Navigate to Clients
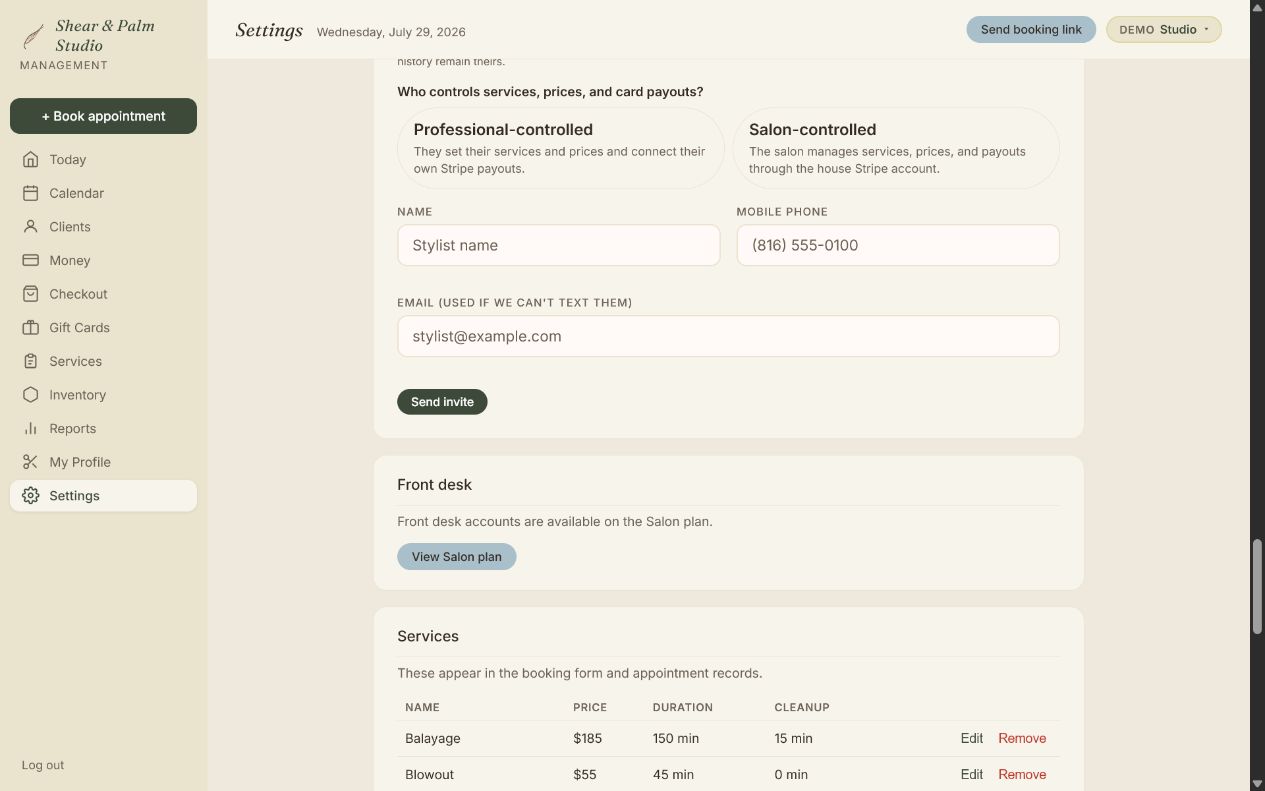Screen dimensions: 1265x791 point(103,227)
